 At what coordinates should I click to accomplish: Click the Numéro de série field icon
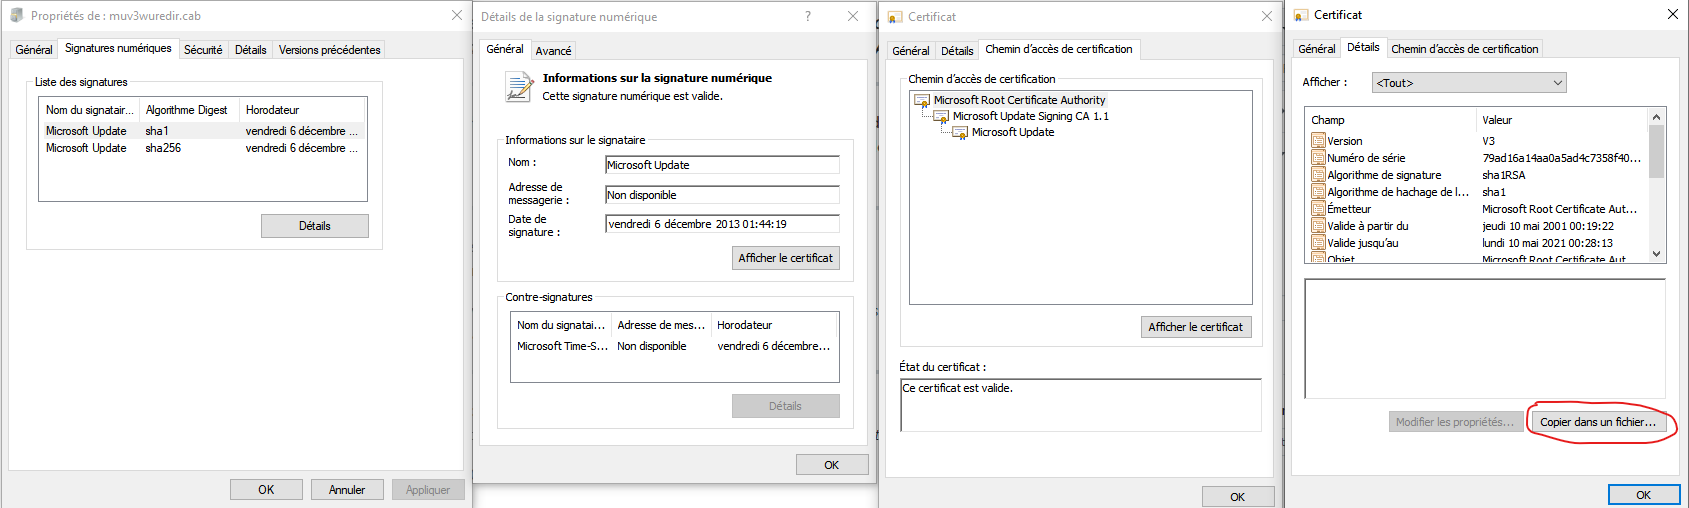[x=1318, y=158]
